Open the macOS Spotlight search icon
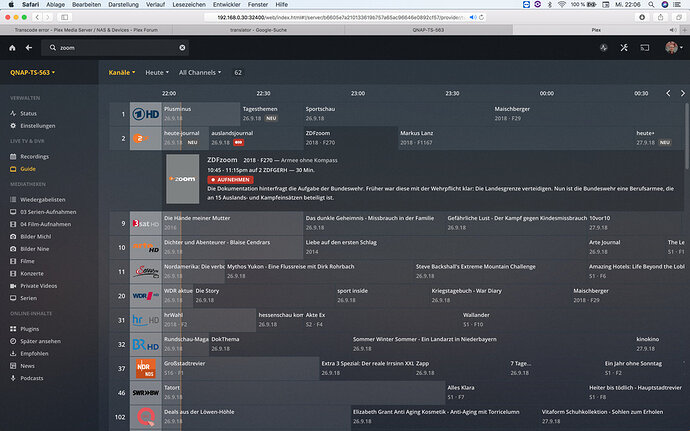 [651, 4]
